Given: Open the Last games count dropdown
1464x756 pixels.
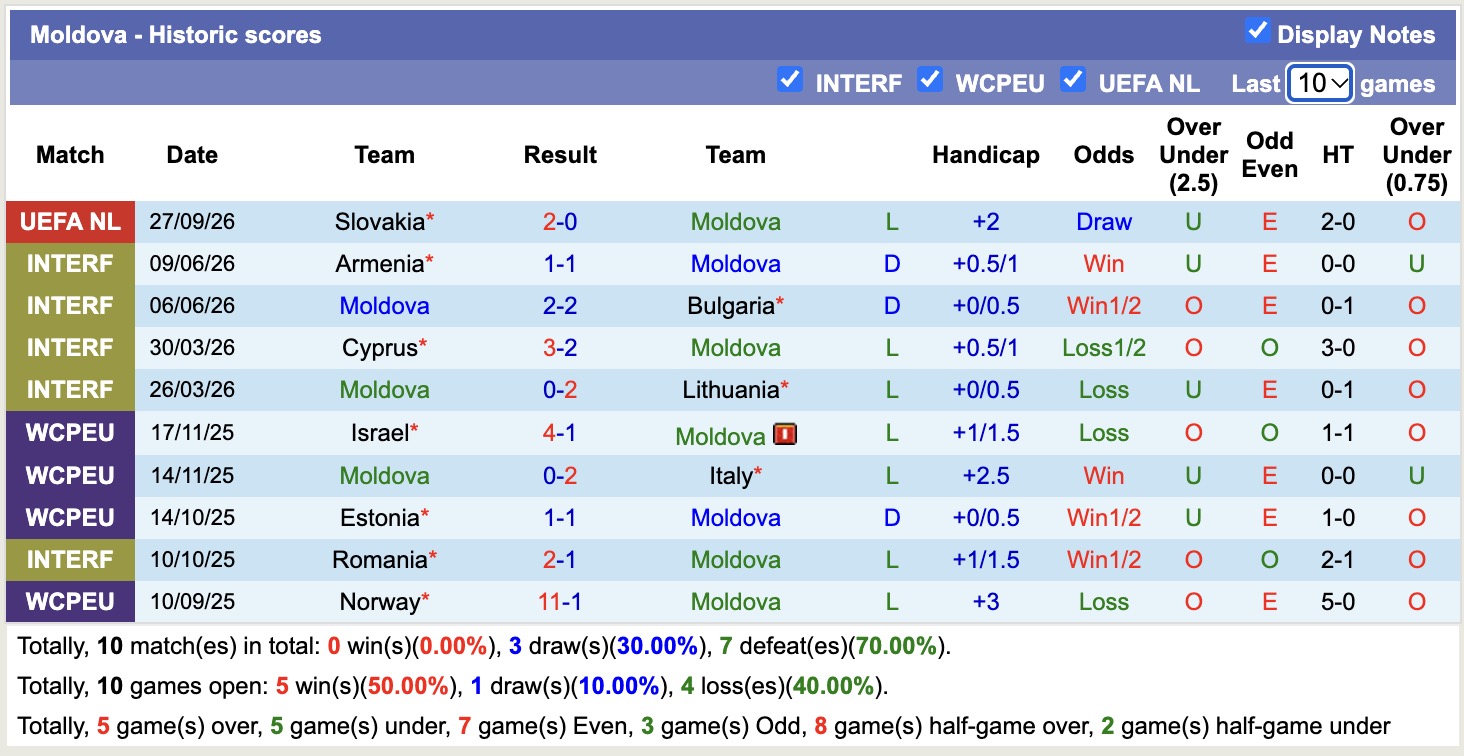Looking at the screenshot, I should (1320, 83).
